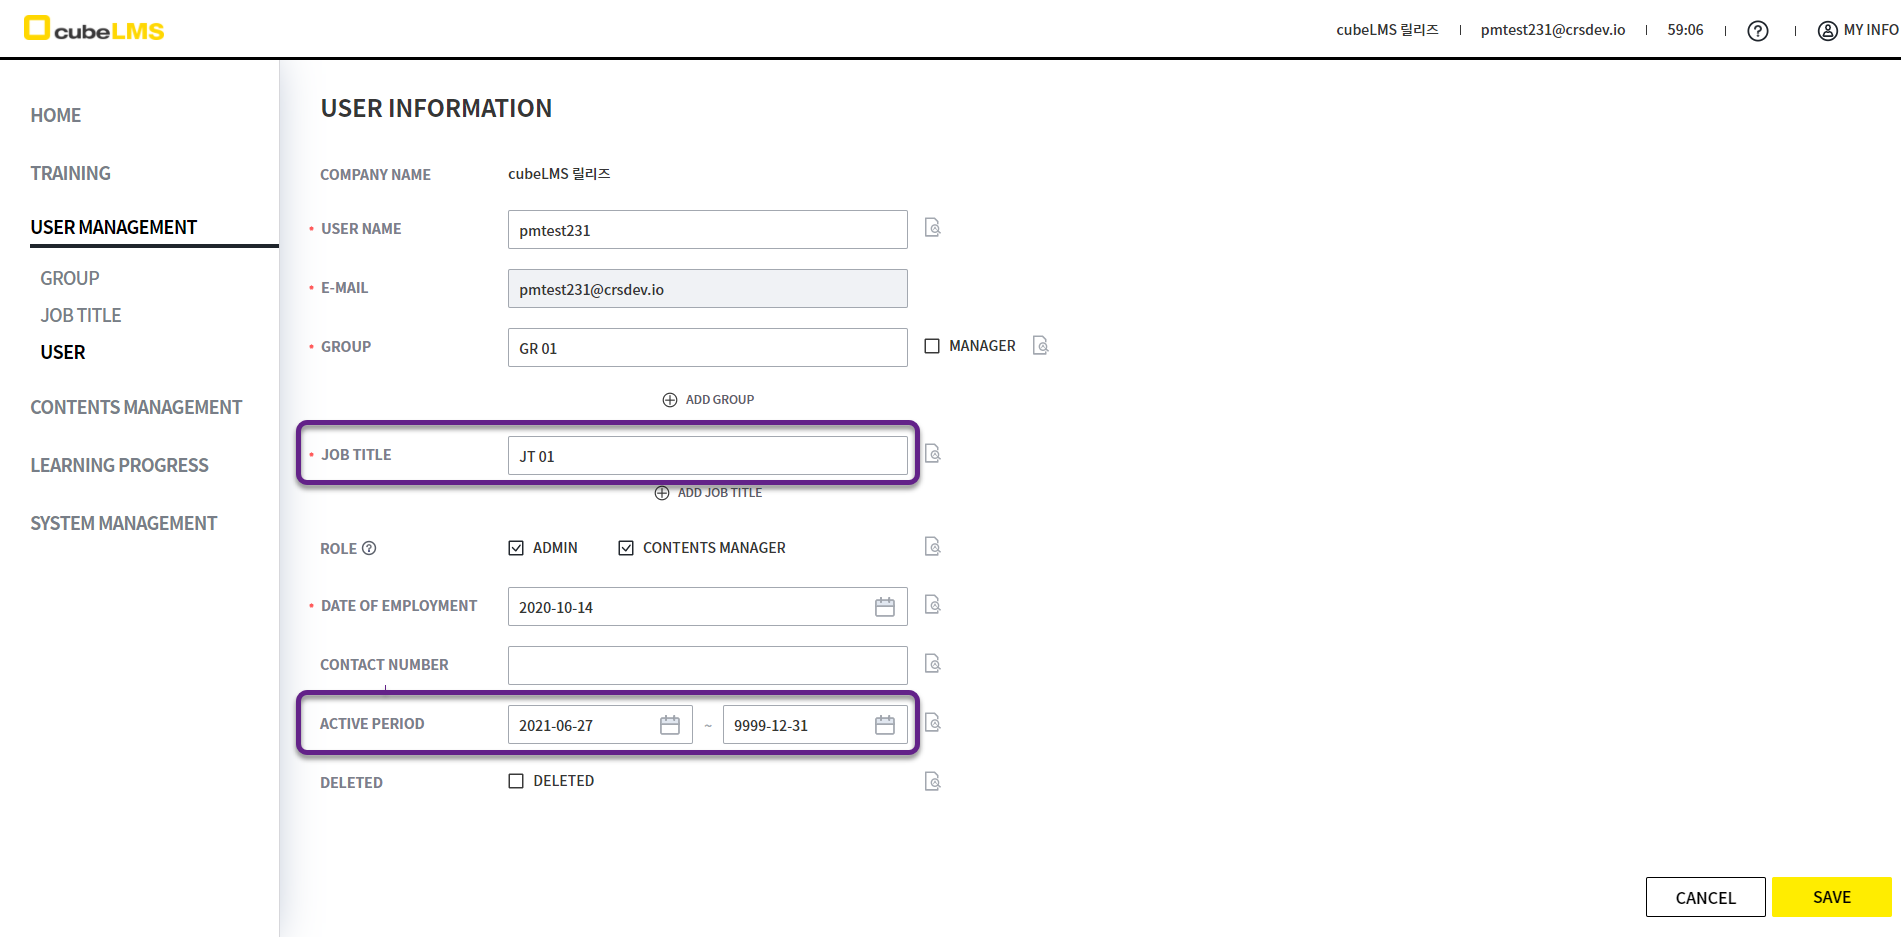Image resolution: width=1901 pixels, height=937 pixels.
Task: Click the history icon next to Manager checkbox
Action: point(1040,346)
